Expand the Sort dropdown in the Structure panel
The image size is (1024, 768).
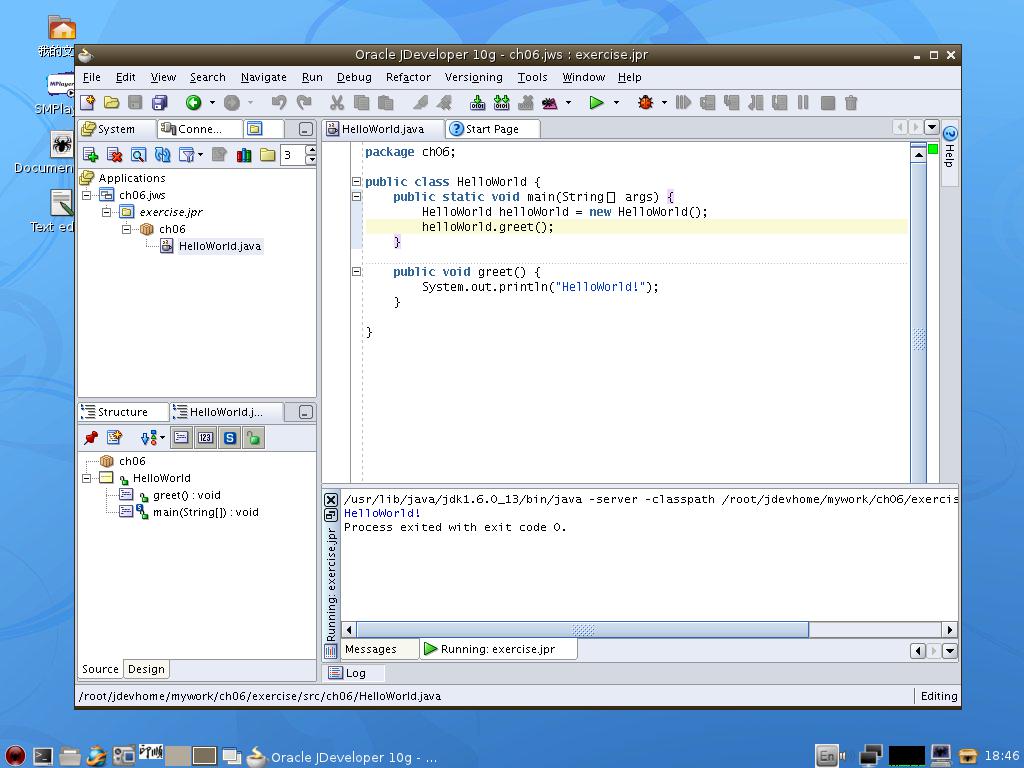pos(161,437)
